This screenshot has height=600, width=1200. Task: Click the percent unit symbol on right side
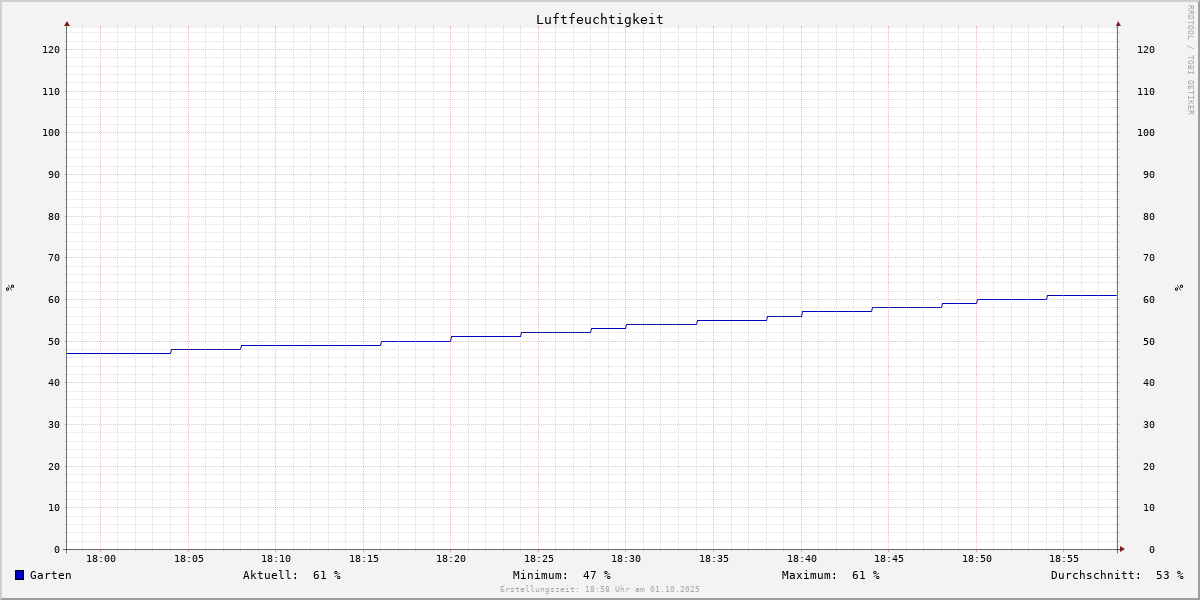click(x=1180, y=287)
